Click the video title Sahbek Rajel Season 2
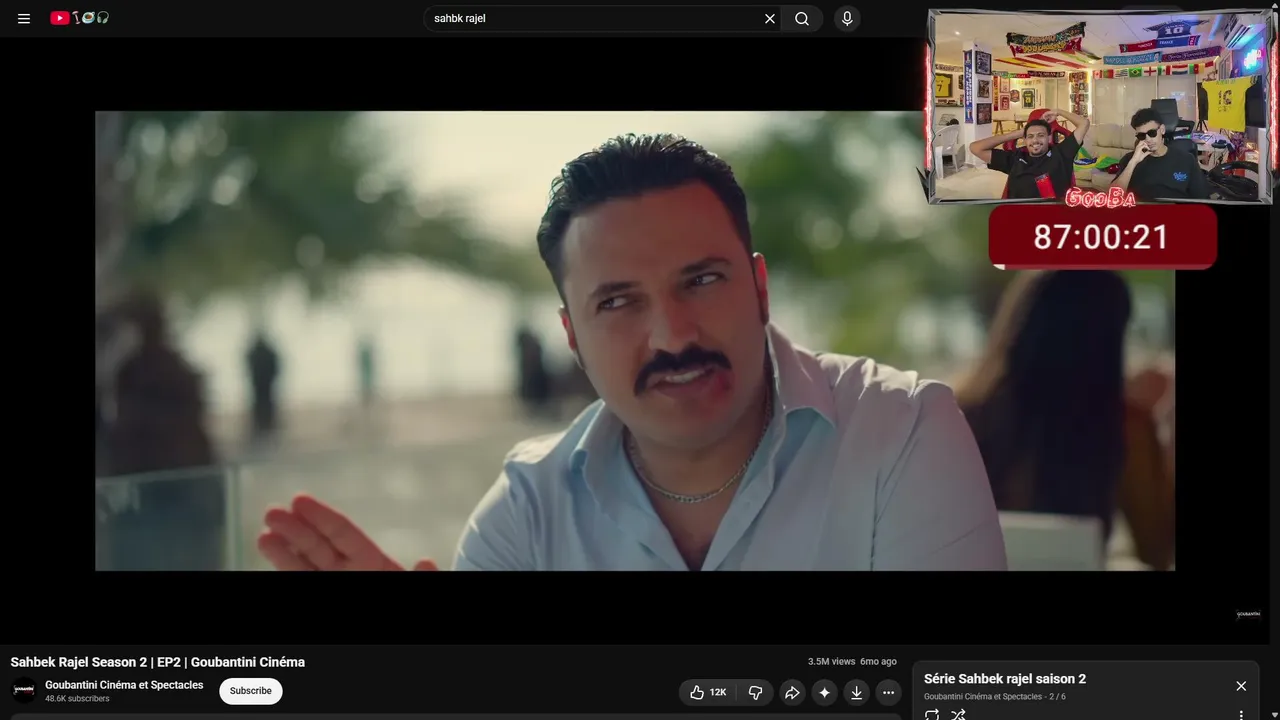Image resolution: width=1280 pixels, height=720 pixels. coord(158,662)
